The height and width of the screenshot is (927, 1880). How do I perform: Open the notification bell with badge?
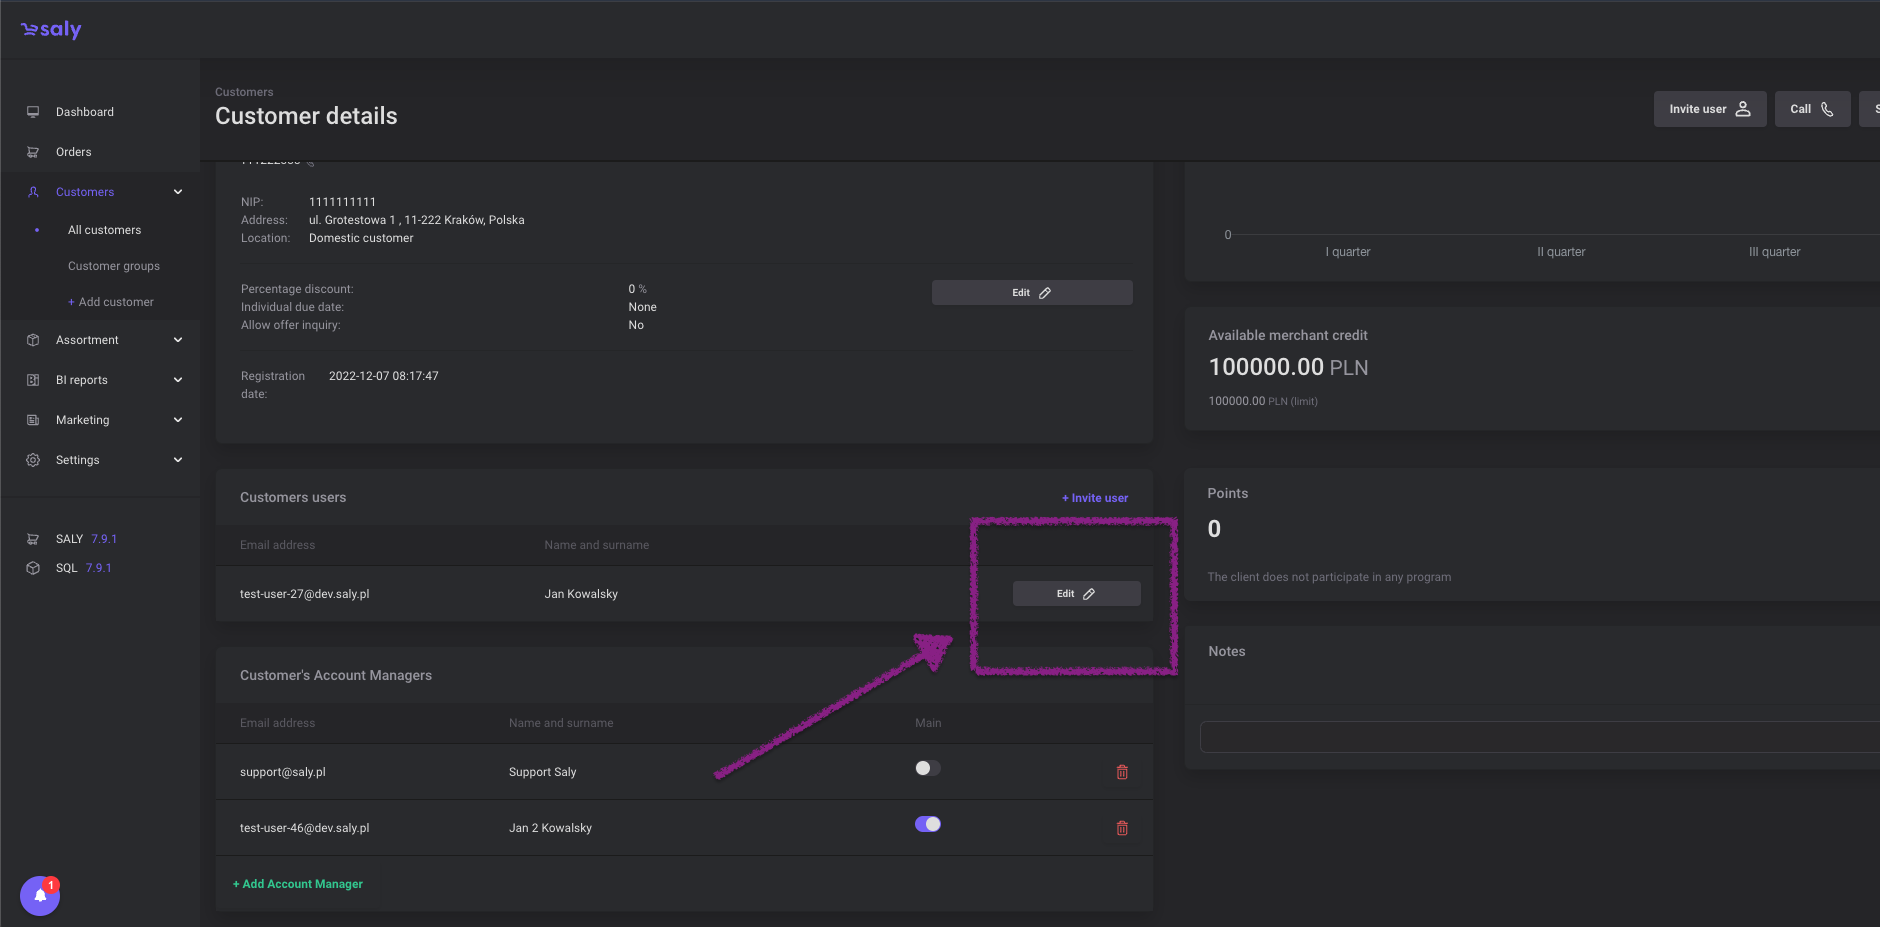40,895
